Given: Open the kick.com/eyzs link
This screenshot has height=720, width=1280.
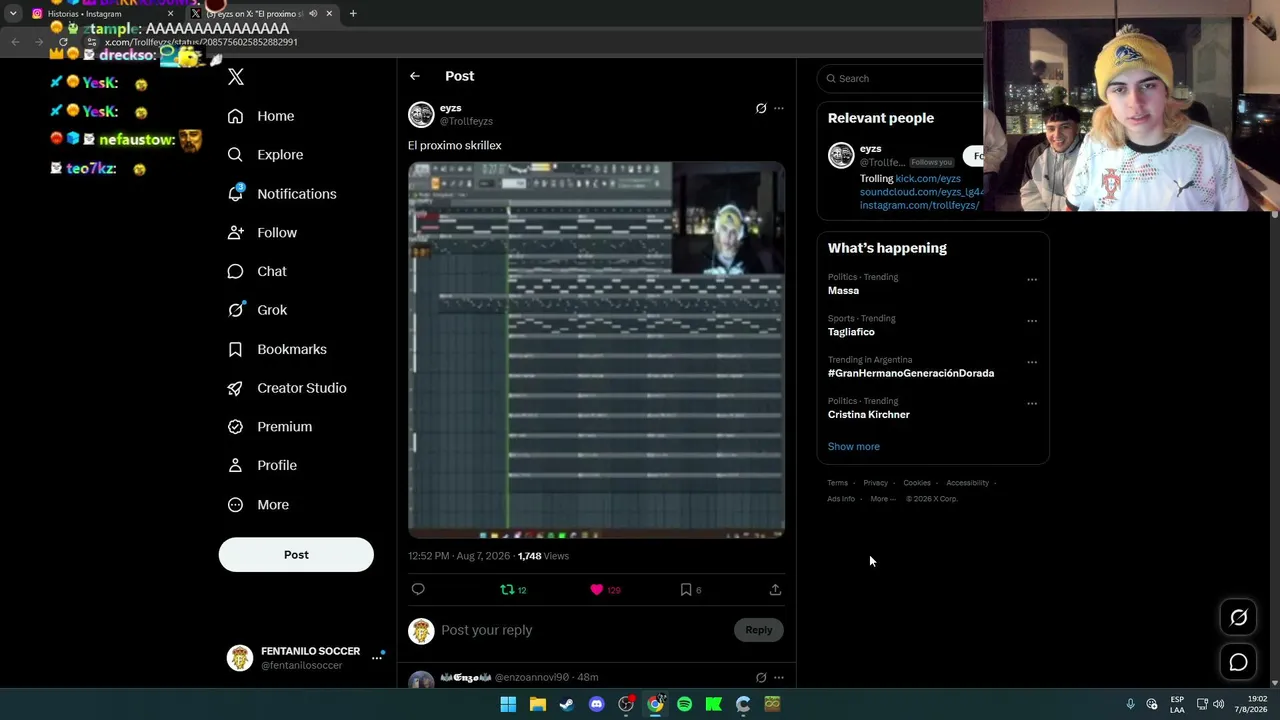Looking at the screenshot, I should [928, 179].
